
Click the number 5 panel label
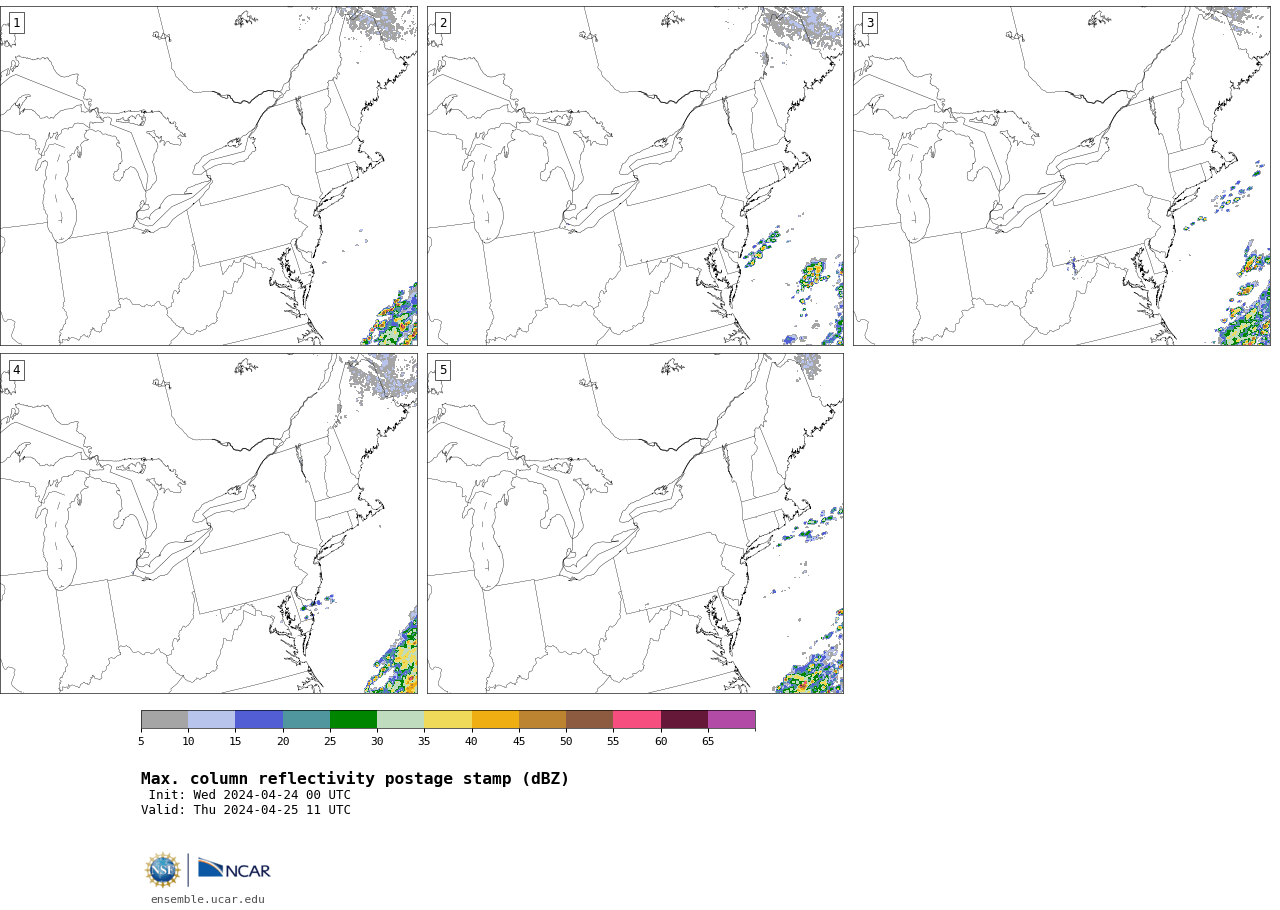(x=443, y=370)
